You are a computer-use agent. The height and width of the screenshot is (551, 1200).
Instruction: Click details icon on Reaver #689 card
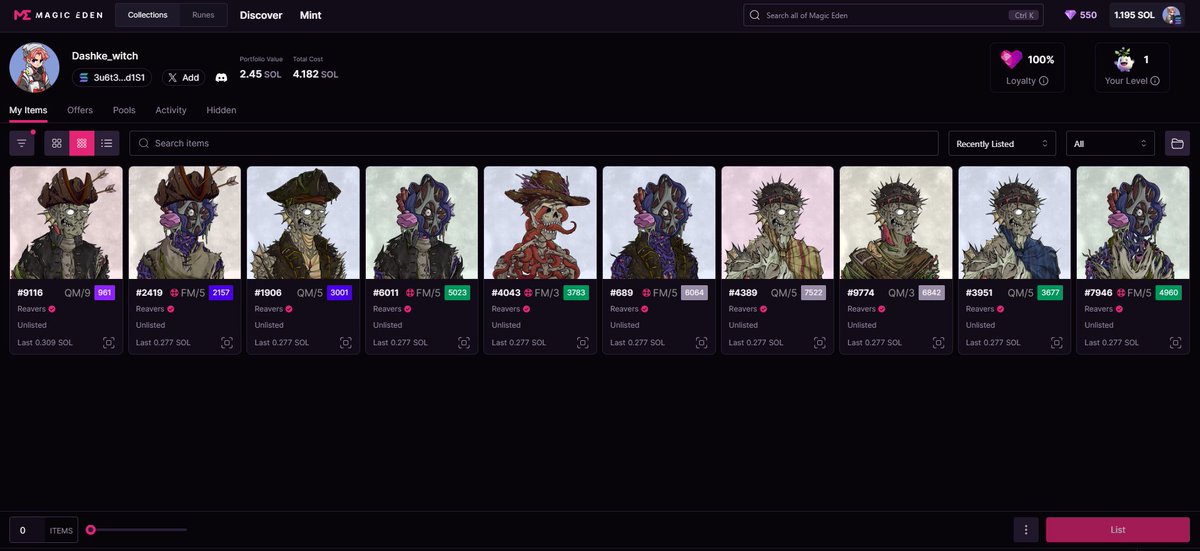click(x=701, y=342)
